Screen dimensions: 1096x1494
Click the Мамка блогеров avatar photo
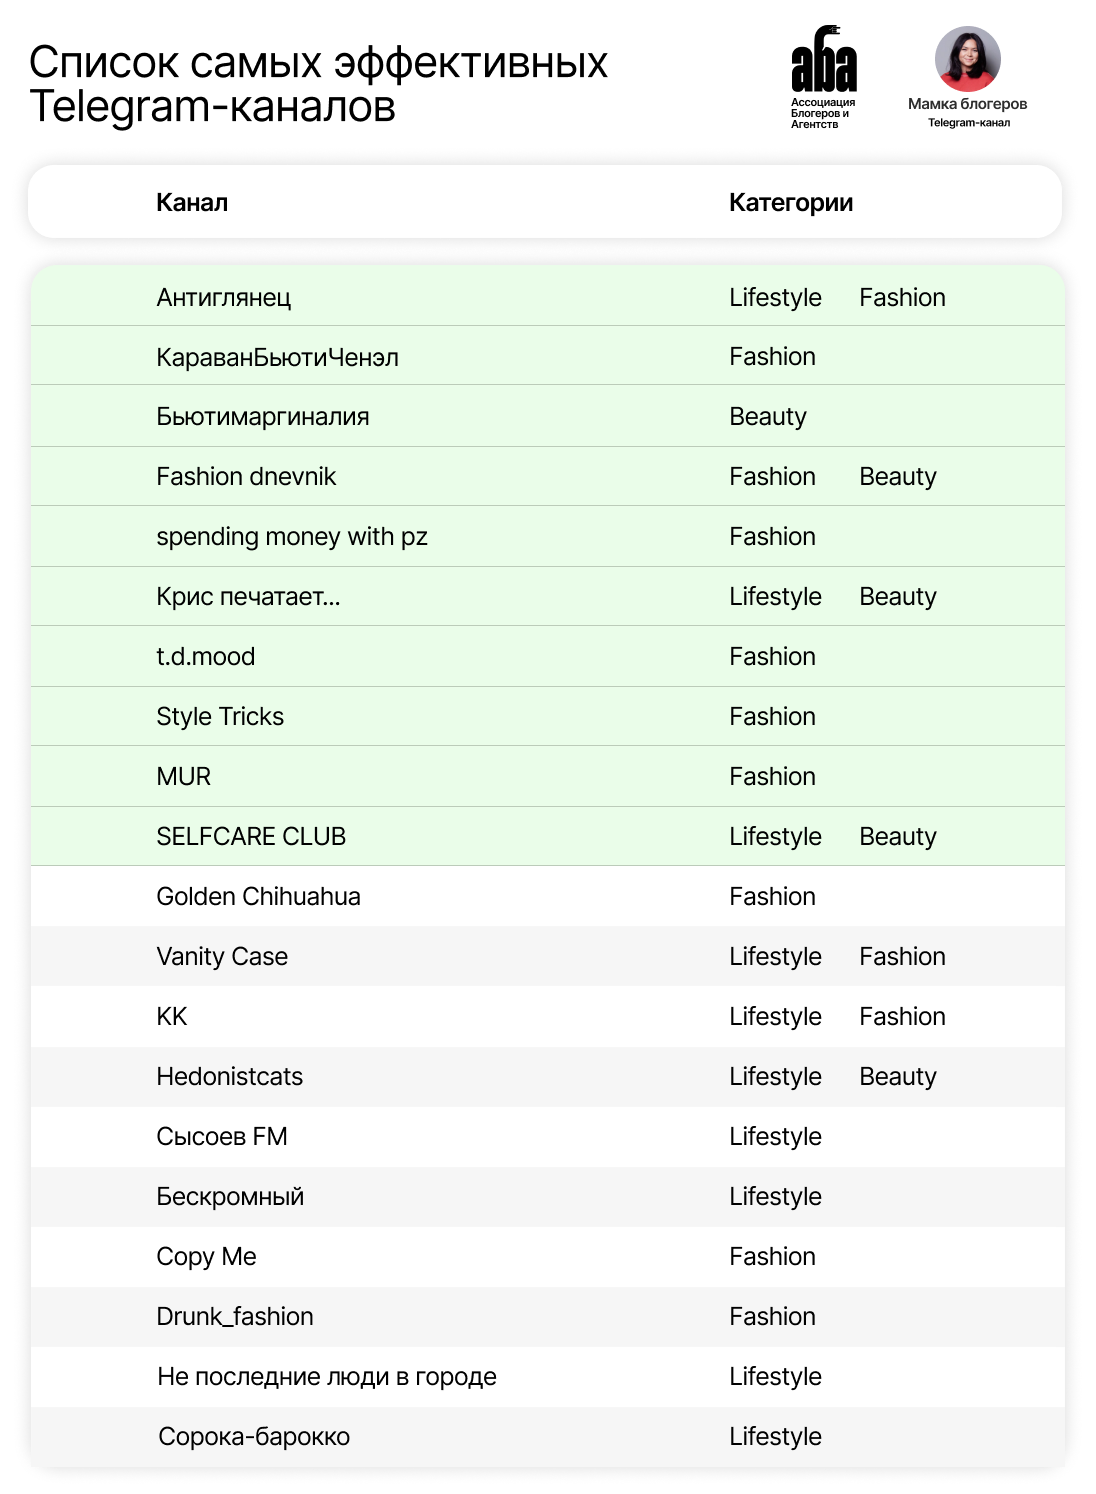tap(967, 59)
